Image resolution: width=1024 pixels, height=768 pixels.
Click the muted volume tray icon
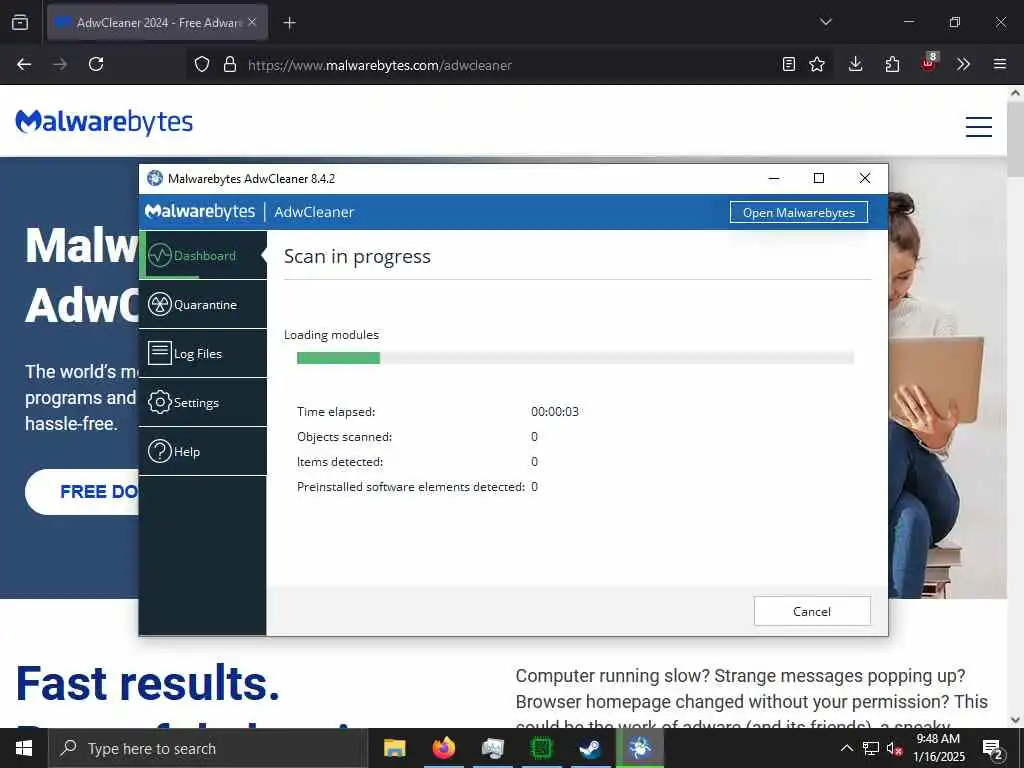894,749
